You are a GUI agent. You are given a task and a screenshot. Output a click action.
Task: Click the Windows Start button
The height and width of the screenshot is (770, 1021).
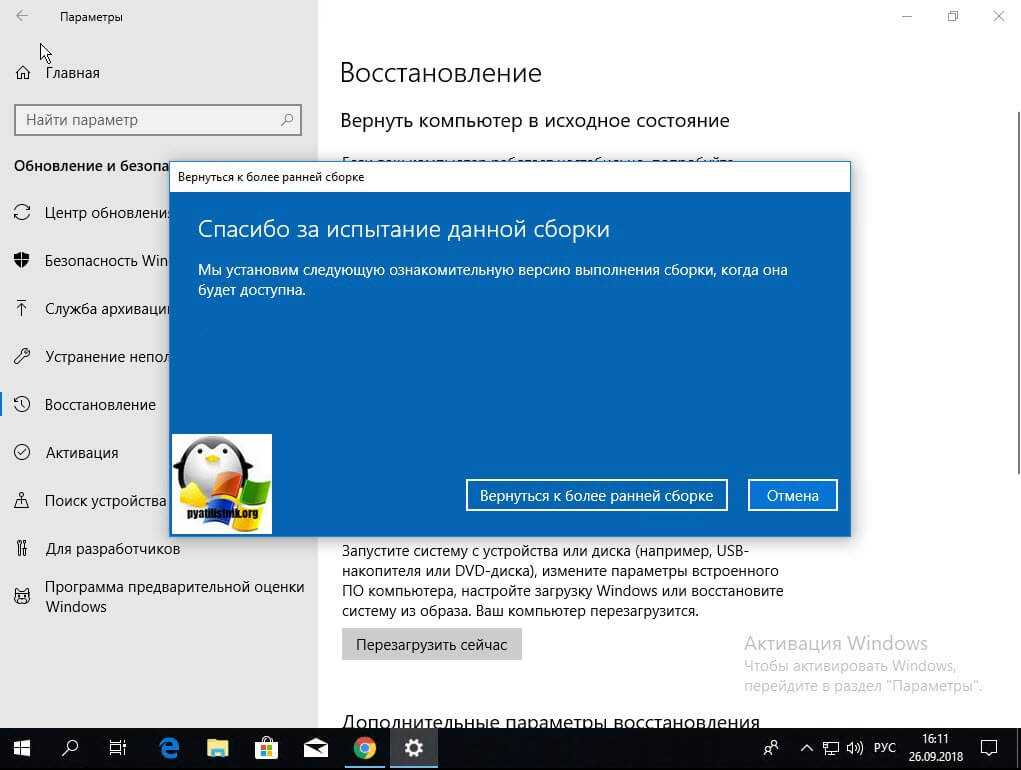tap(22, 747)
